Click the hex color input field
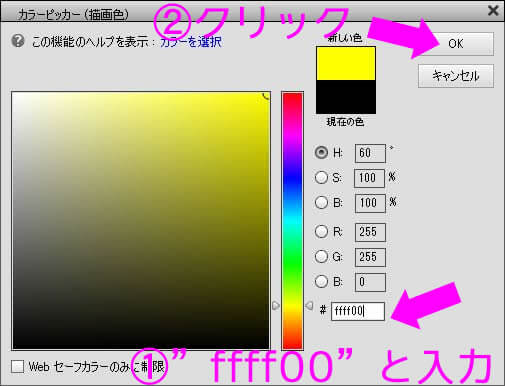 point(358,311)
